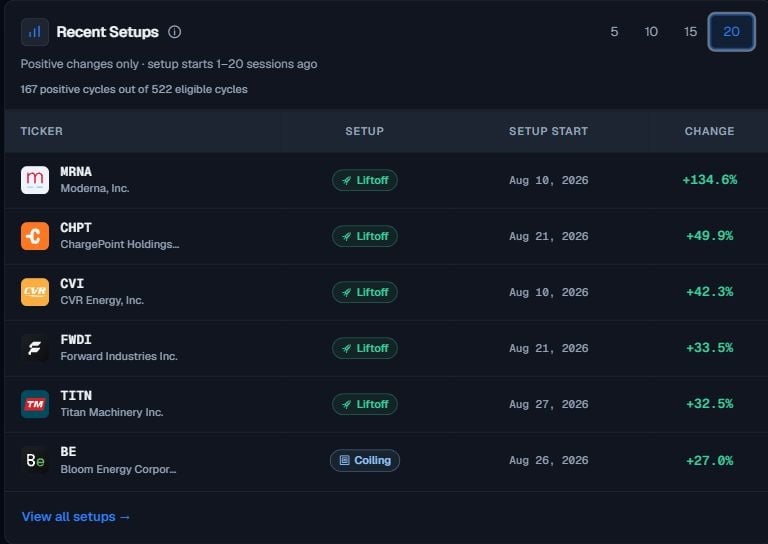Click the Aug 27, 2026 date

[549, 404]
